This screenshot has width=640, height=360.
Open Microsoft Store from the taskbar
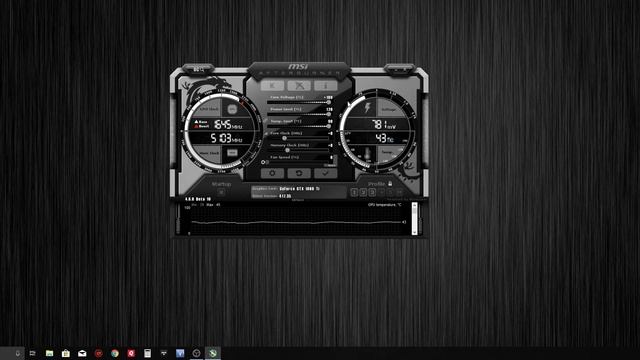point(66,353)
